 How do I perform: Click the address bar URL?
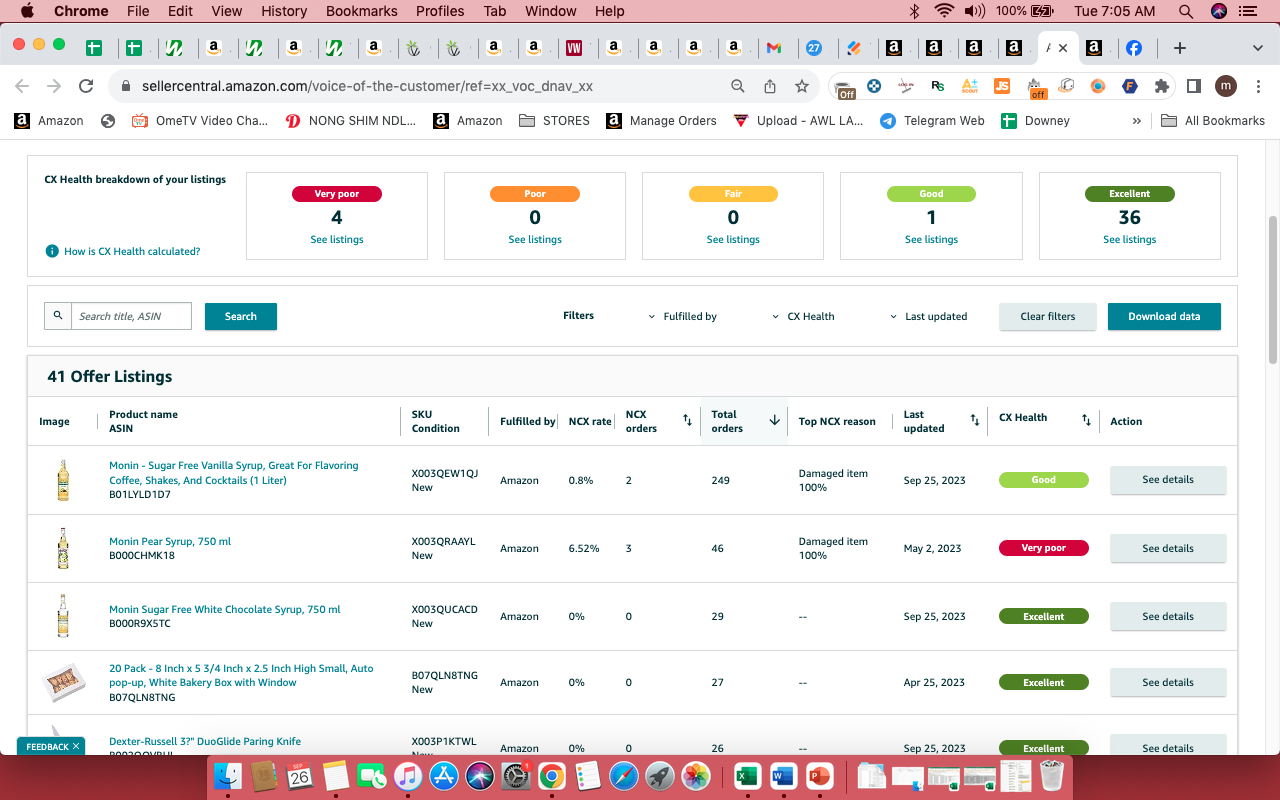coord(367,86)
